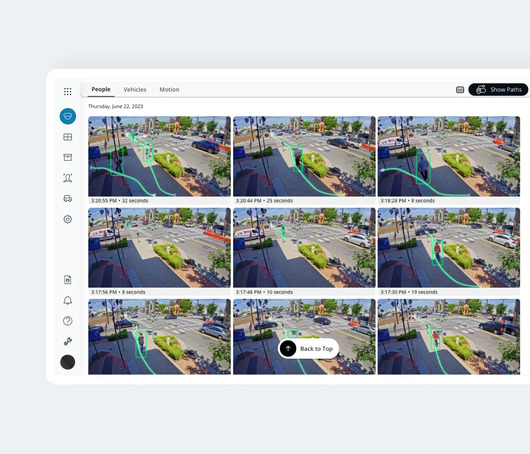Image resolution: width=530 pixels, height=454 pixels.
Task: Select the blue camera dome icon
Action: tap(68, 116)
